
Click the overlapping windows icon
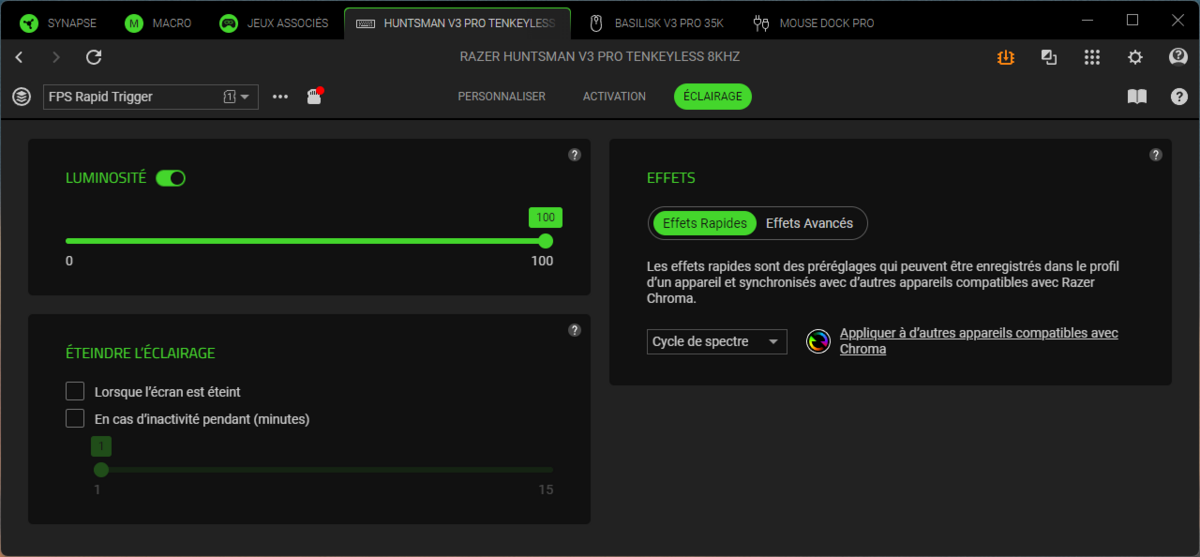(x=1049, y=57)
